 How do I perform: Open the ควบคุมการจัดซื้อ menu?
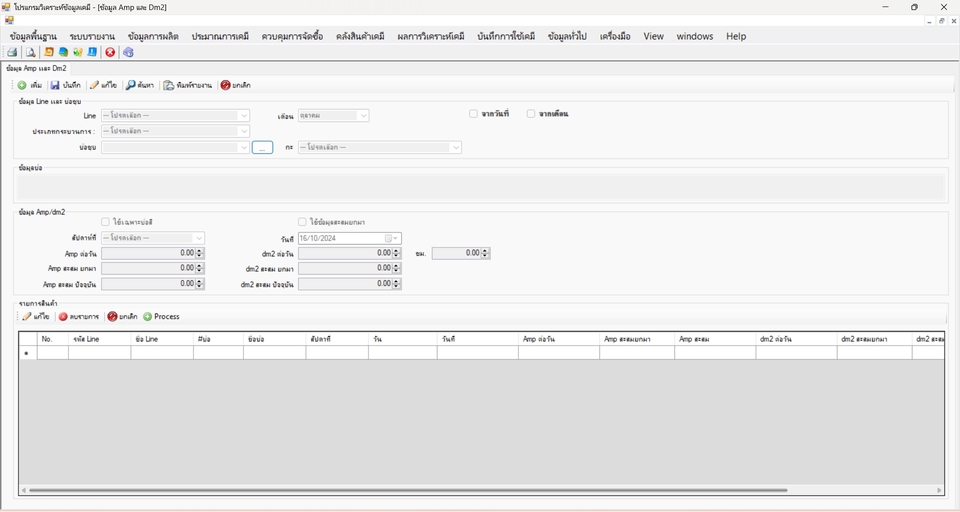[x=292, y=36]
